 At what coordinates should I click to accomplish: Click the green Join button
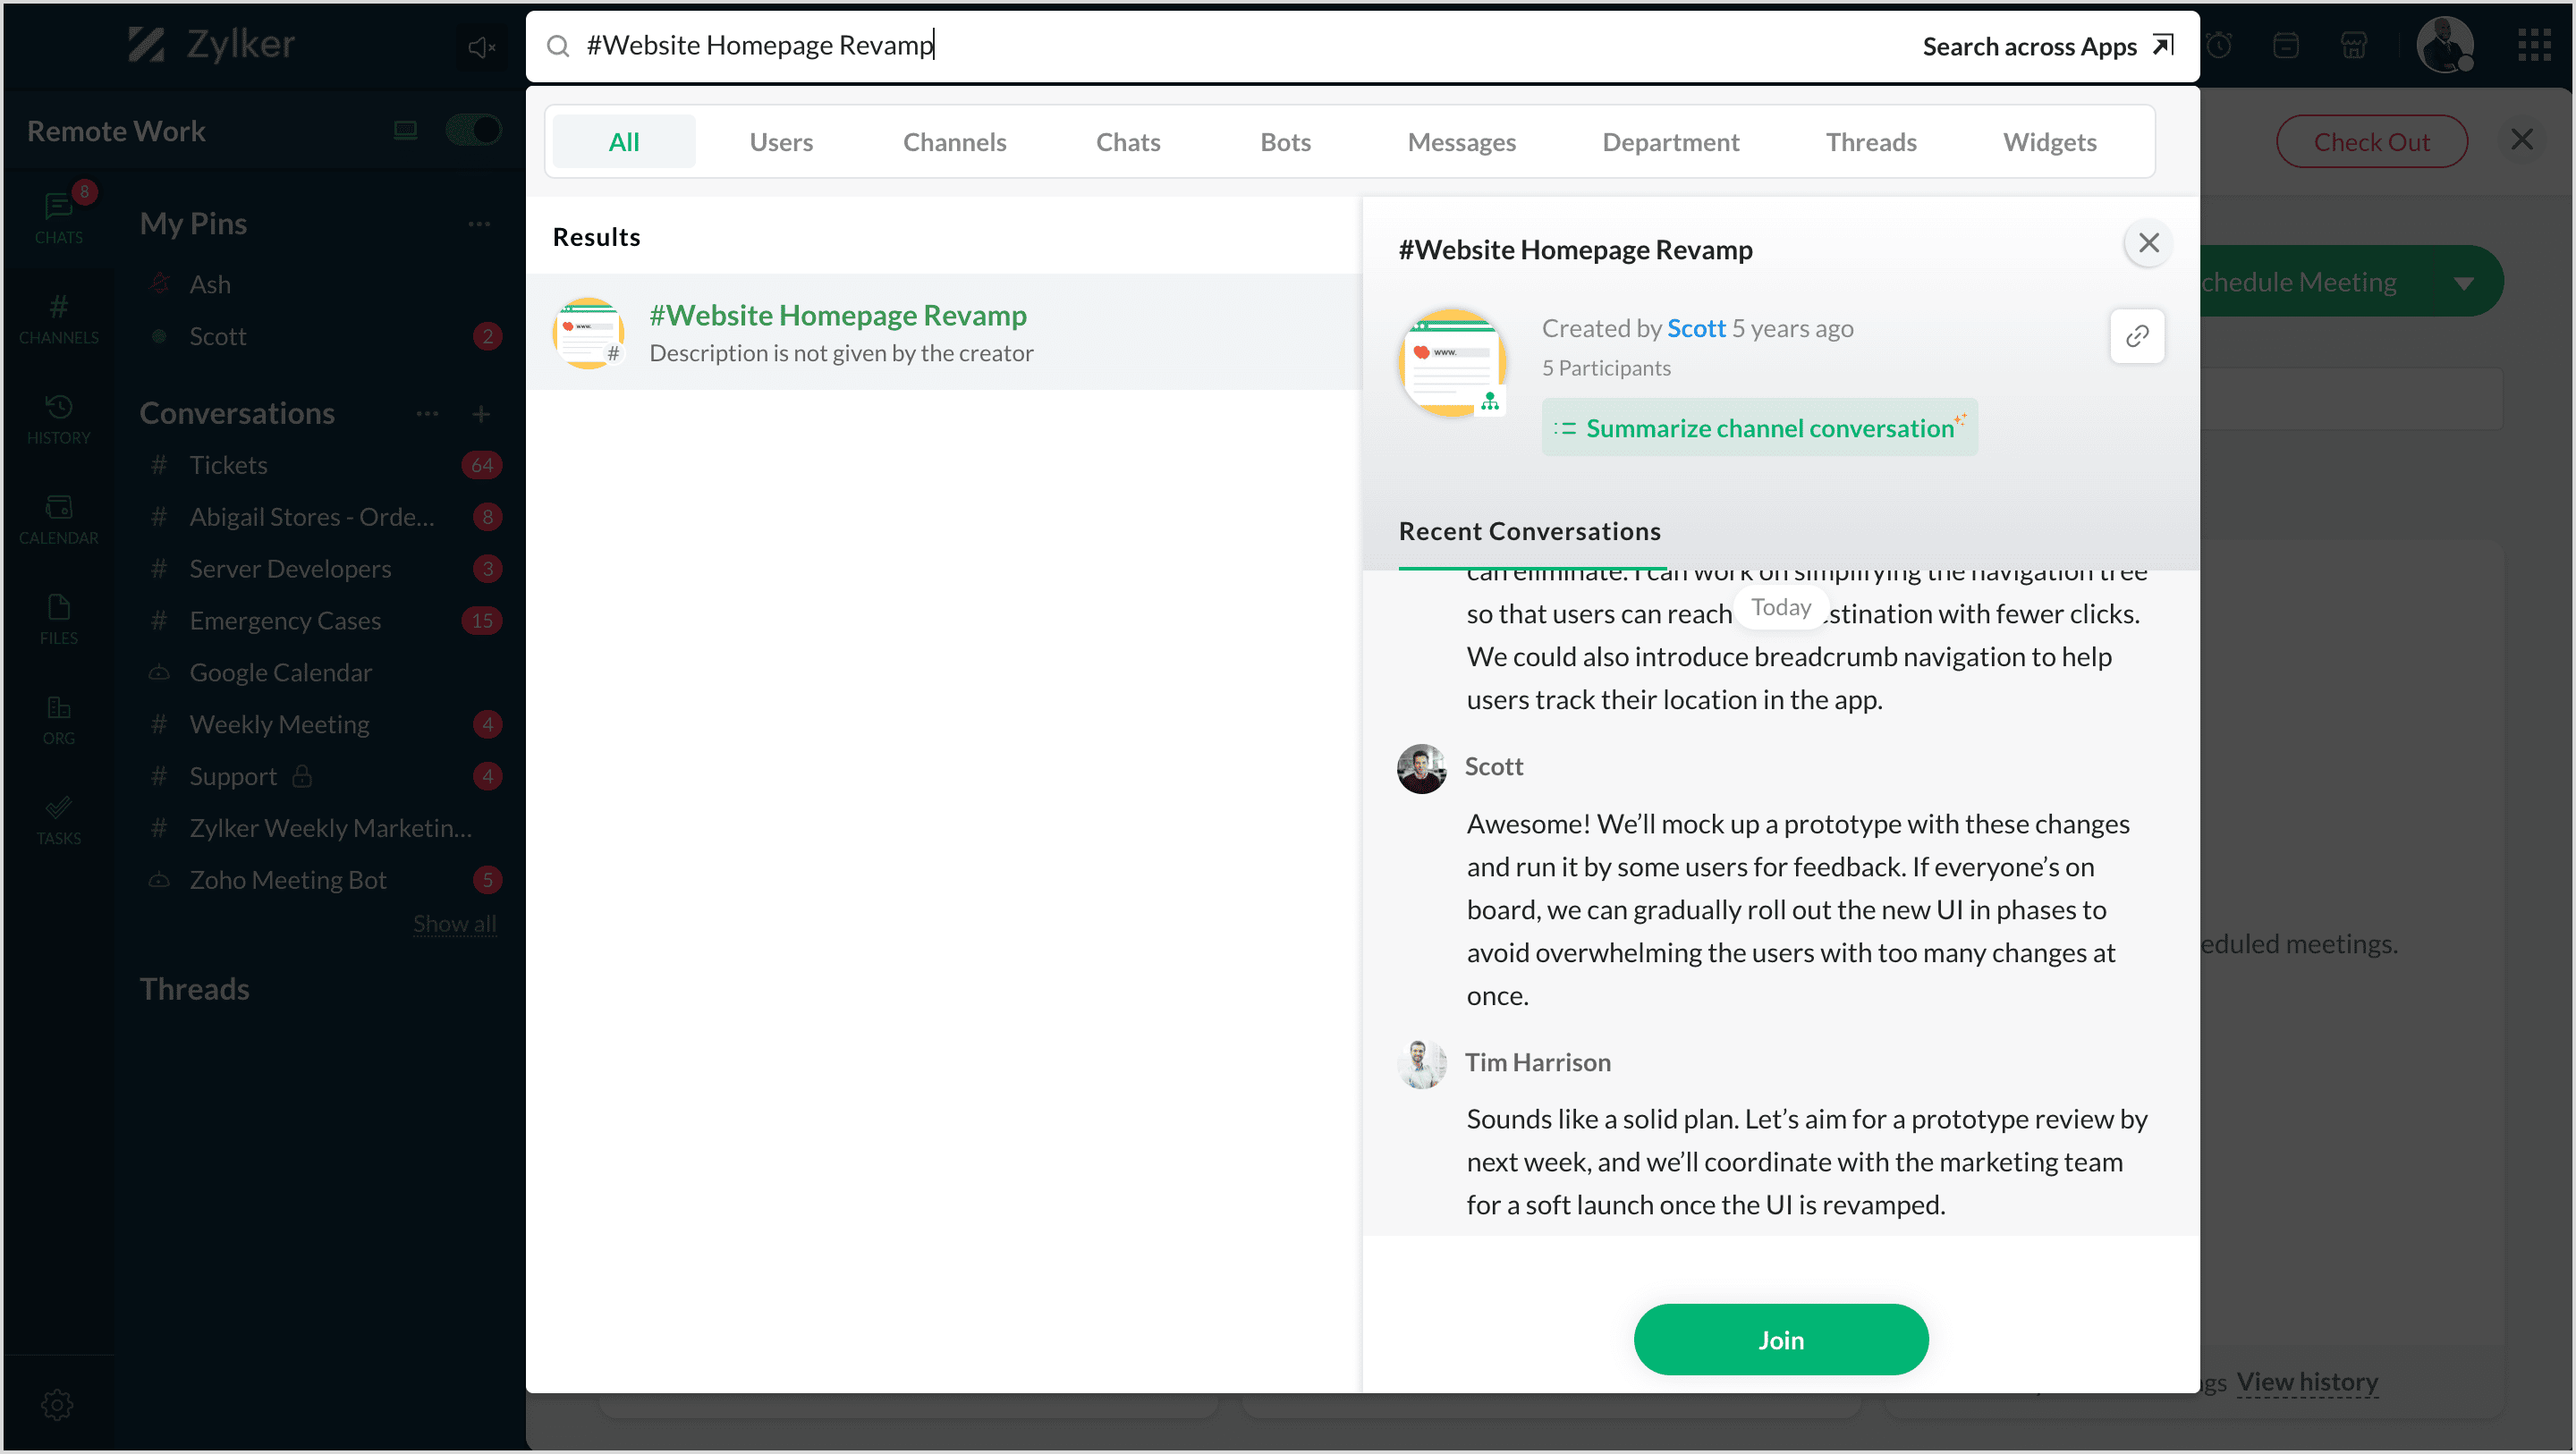pos(1780,1339)
